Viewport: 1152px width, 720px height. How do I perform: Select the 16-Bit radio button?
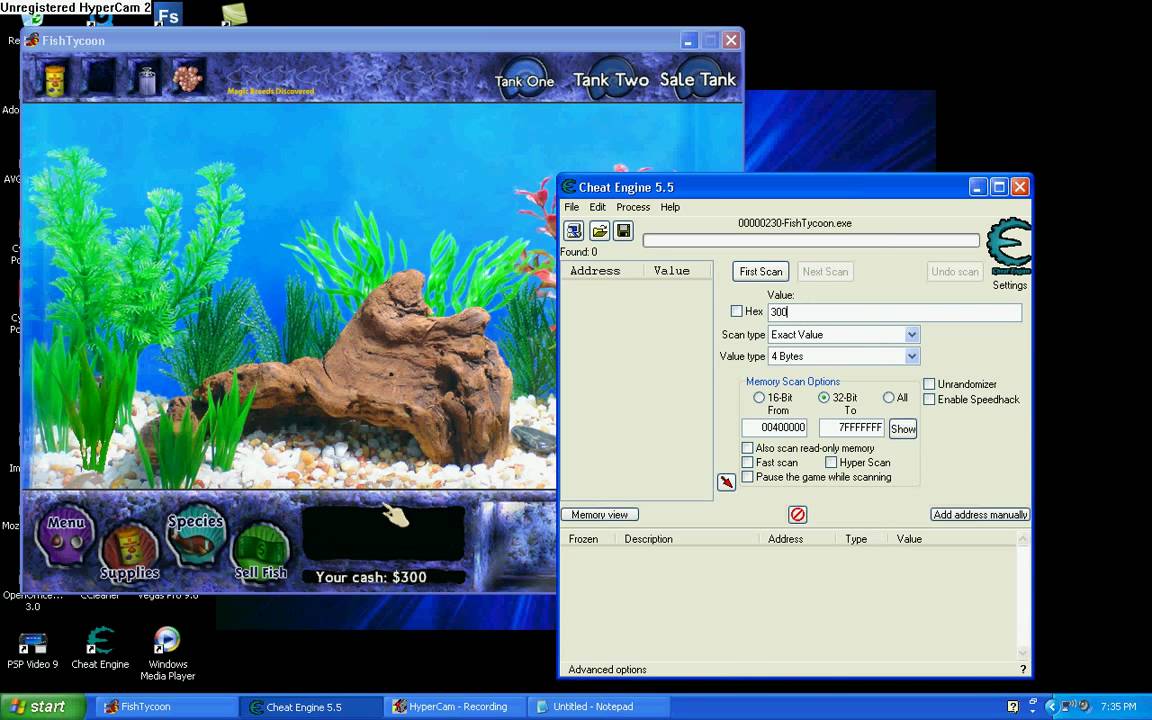[x=759, y=397]
